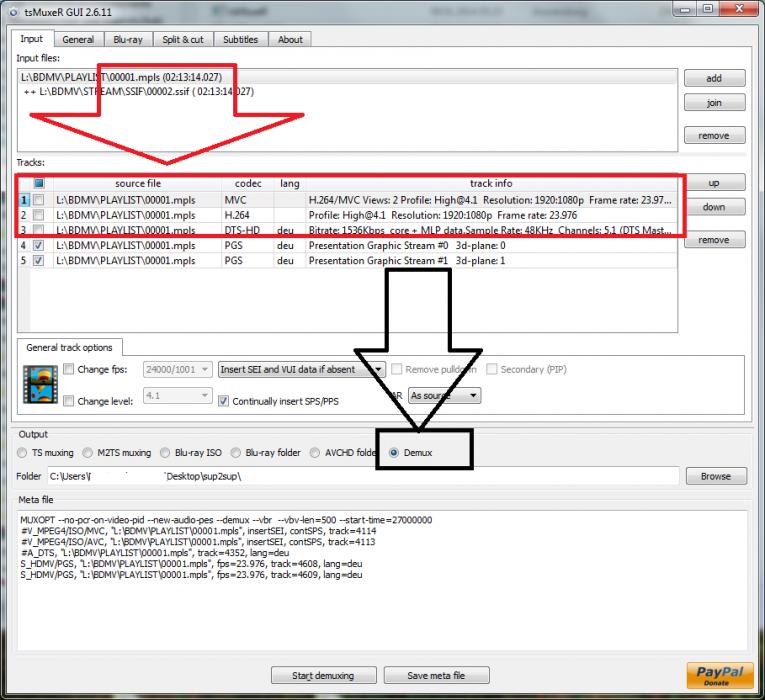Click the source file column header
This screenshot has height=700, width=765.
pos(138,183)
